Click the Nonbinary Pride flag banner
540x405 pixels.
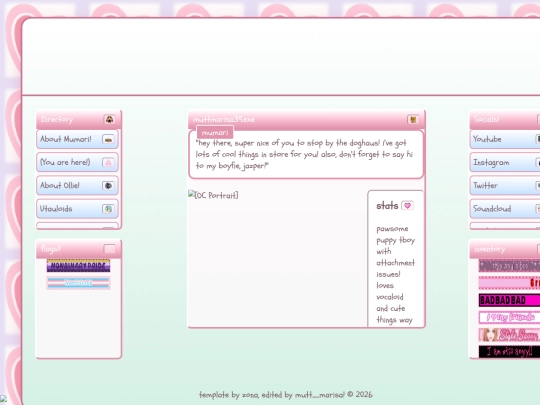coord(79,266)
